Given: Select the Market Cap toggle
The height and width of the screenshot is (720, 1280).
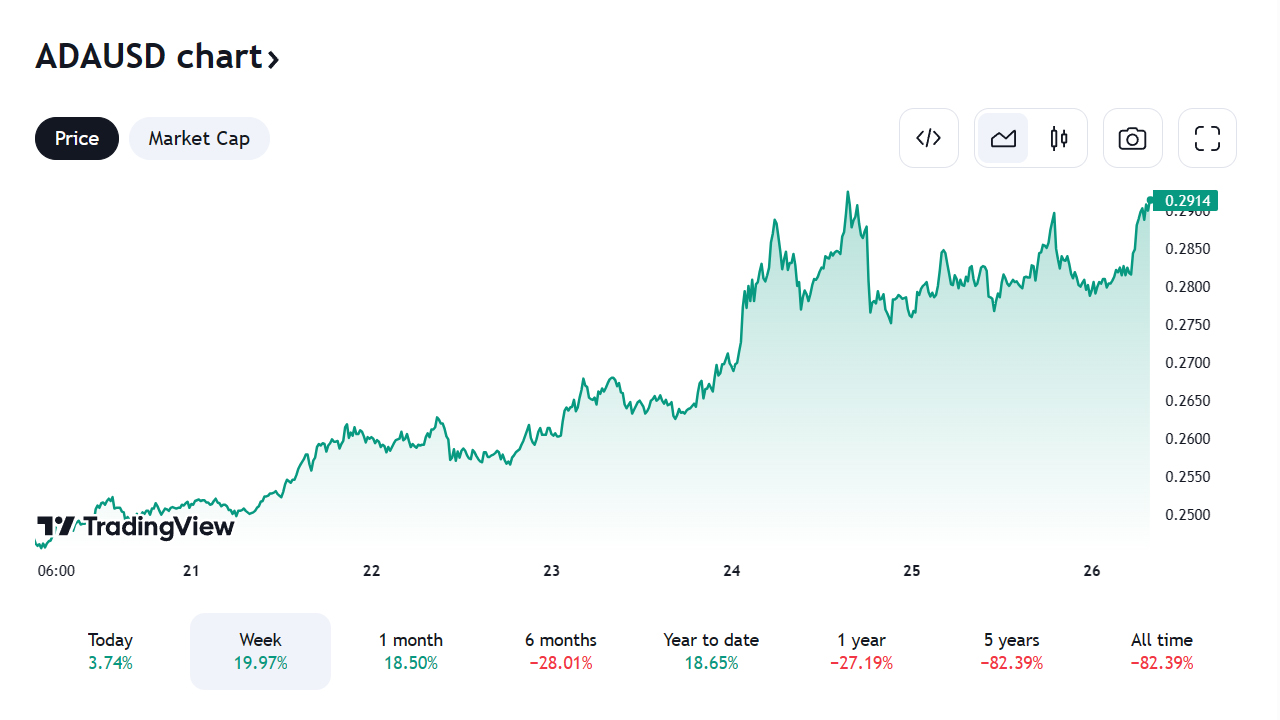Looking at the screenshot, I should tap(199, 138).
